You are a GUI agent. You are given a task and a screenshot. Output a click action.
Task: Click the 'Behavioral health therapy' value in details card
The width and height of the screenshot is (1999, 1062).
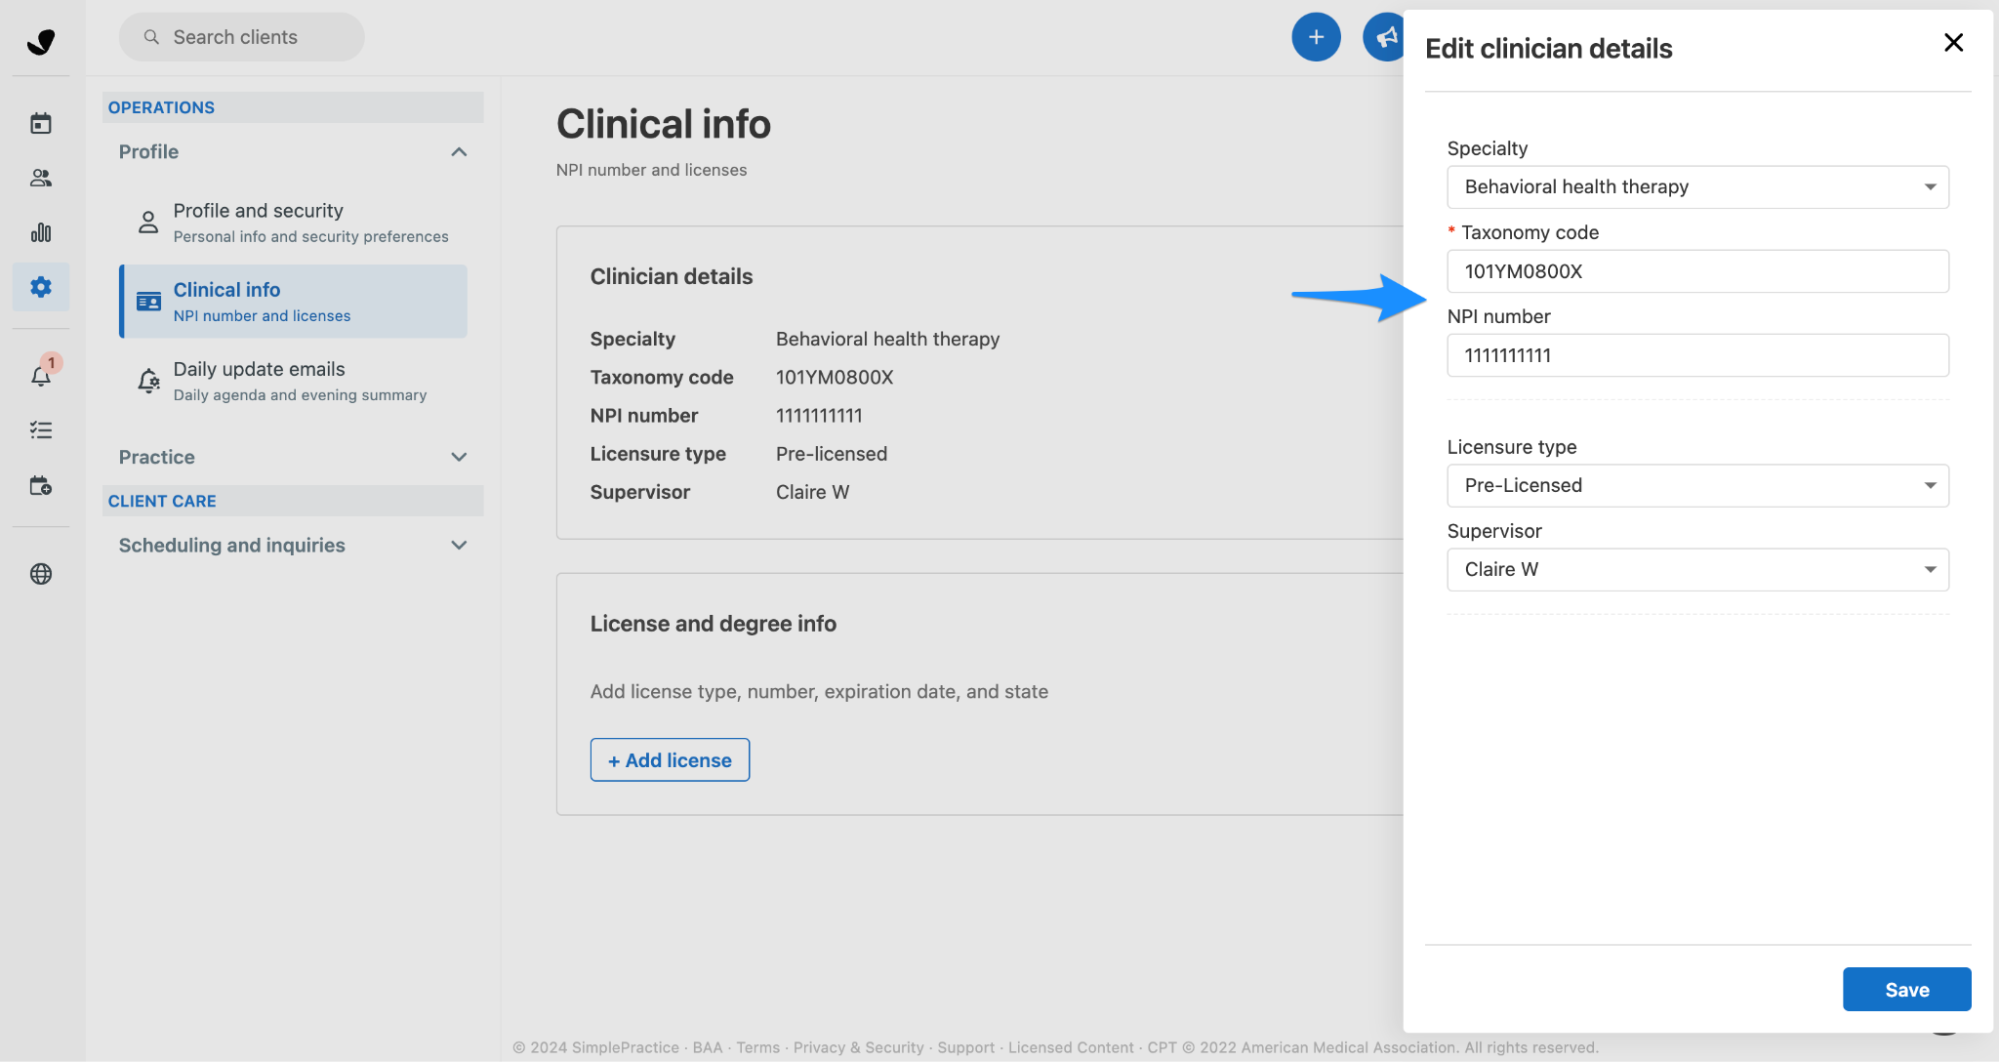(888, 339)
